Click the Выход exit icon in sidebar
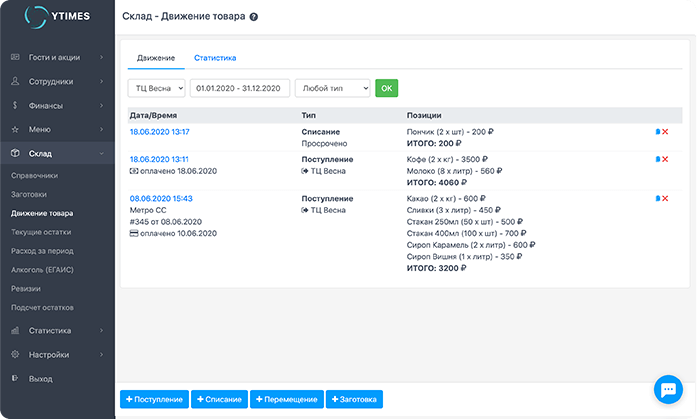This screenshot has width=697, height=419. (x=15, y=379)
